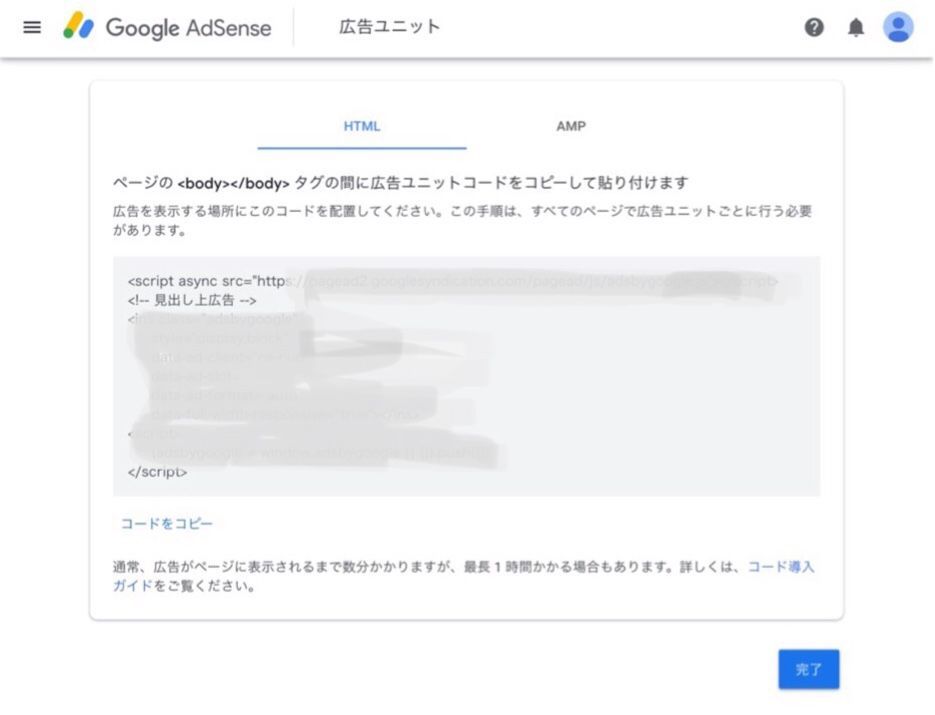The image size is (935, 715).
Task: Click the Google AdSense logo
Action: [168, 27]
